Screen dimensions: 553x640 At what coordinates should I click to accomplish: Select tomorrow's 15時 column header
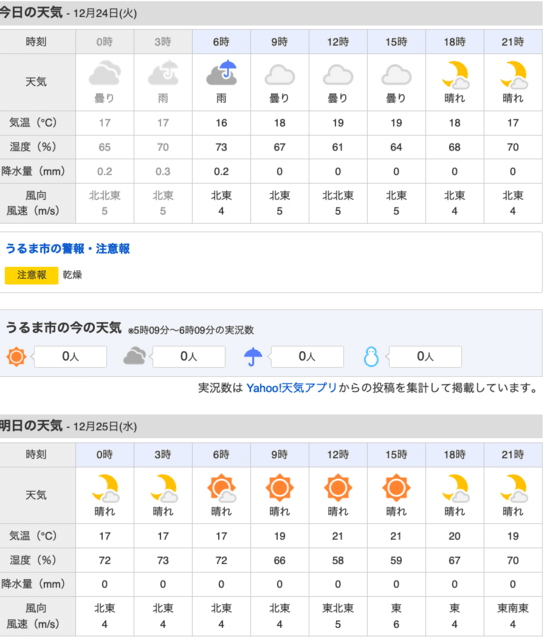point(396,455)
